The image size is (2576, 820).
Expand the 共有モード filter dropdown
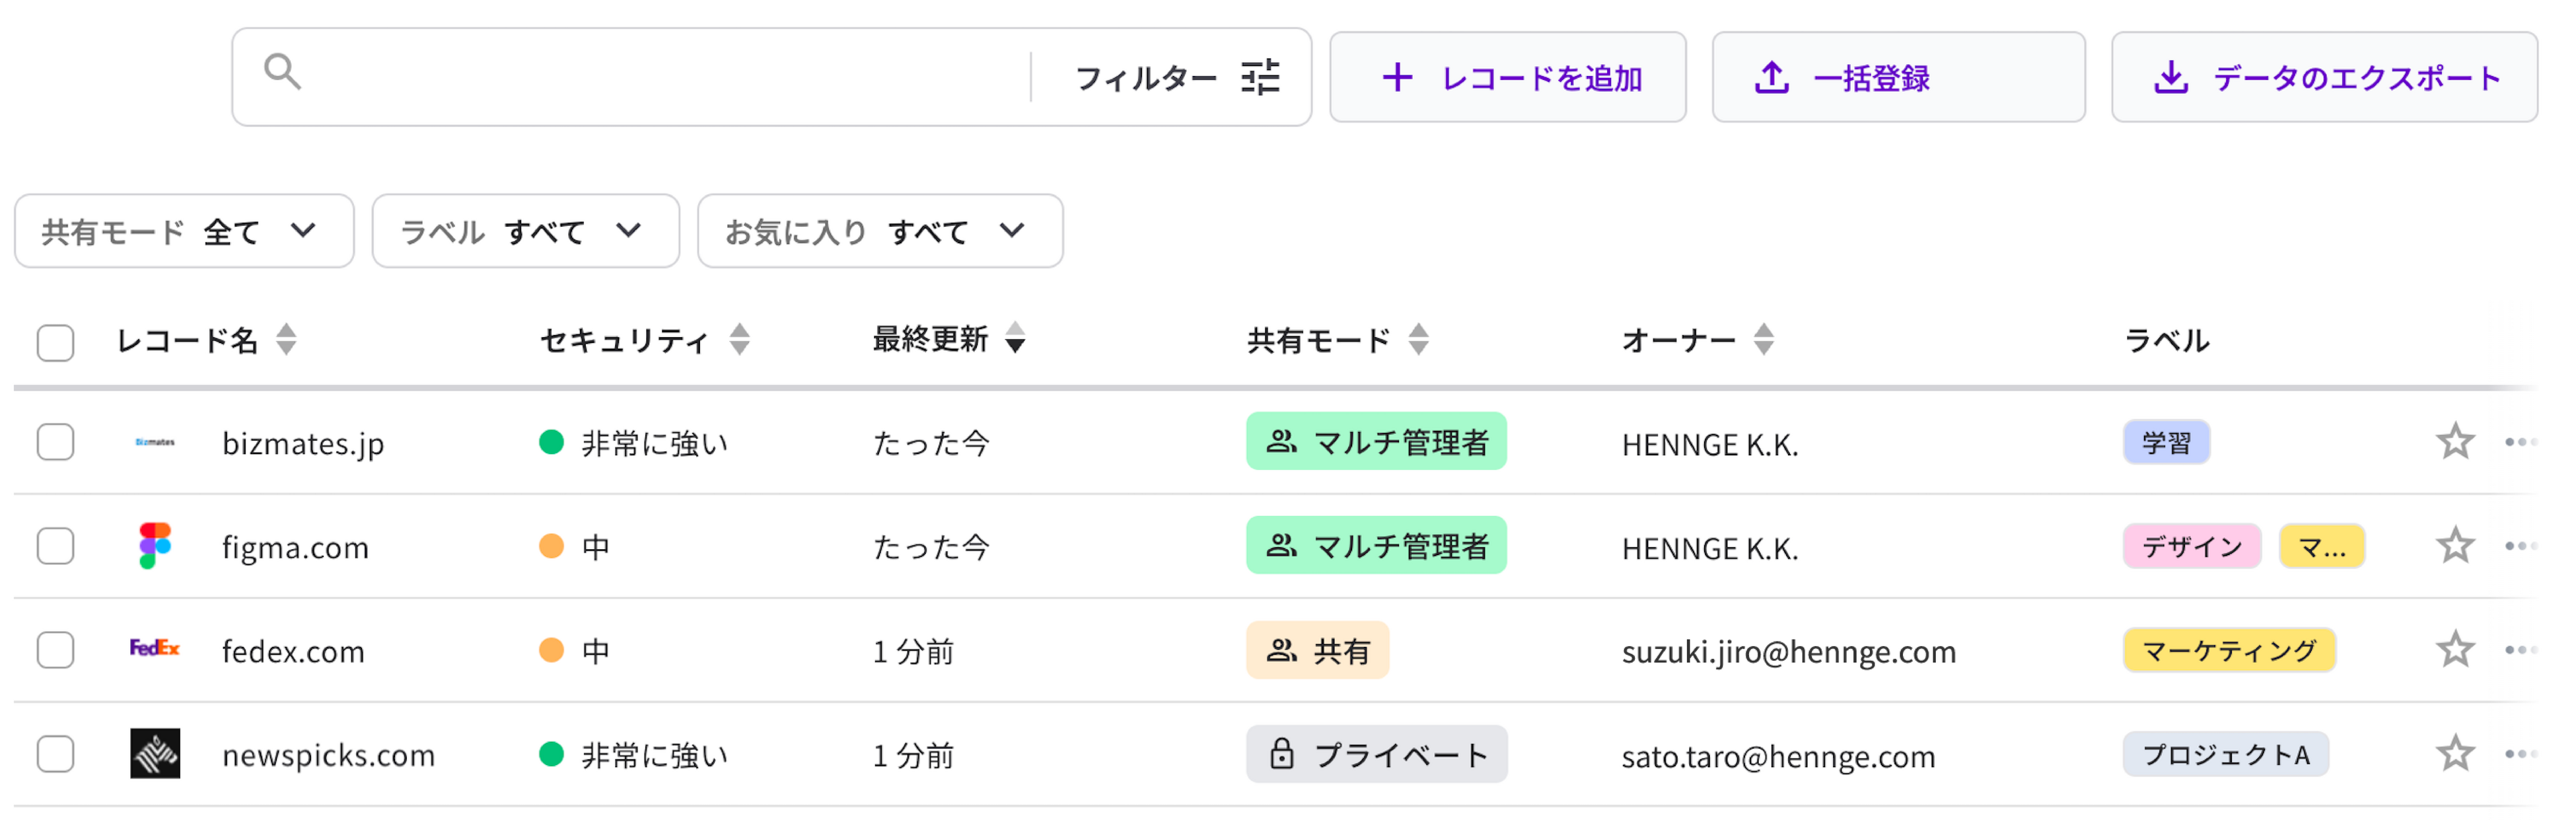[184, 231]
